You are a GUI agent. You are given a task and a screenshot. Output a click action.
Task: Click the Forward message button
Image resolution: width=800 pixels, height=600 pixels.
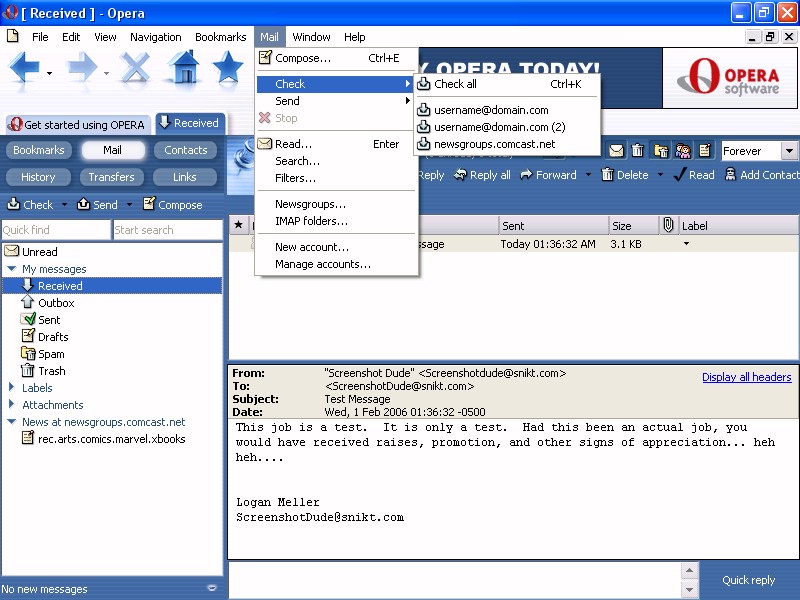tap(548, 175)
